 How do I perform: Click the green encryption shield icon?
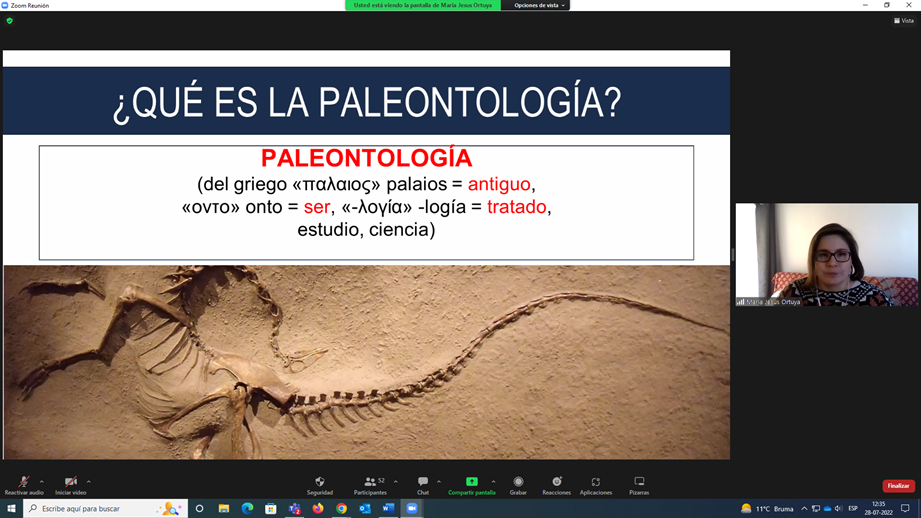click(10, 21)
